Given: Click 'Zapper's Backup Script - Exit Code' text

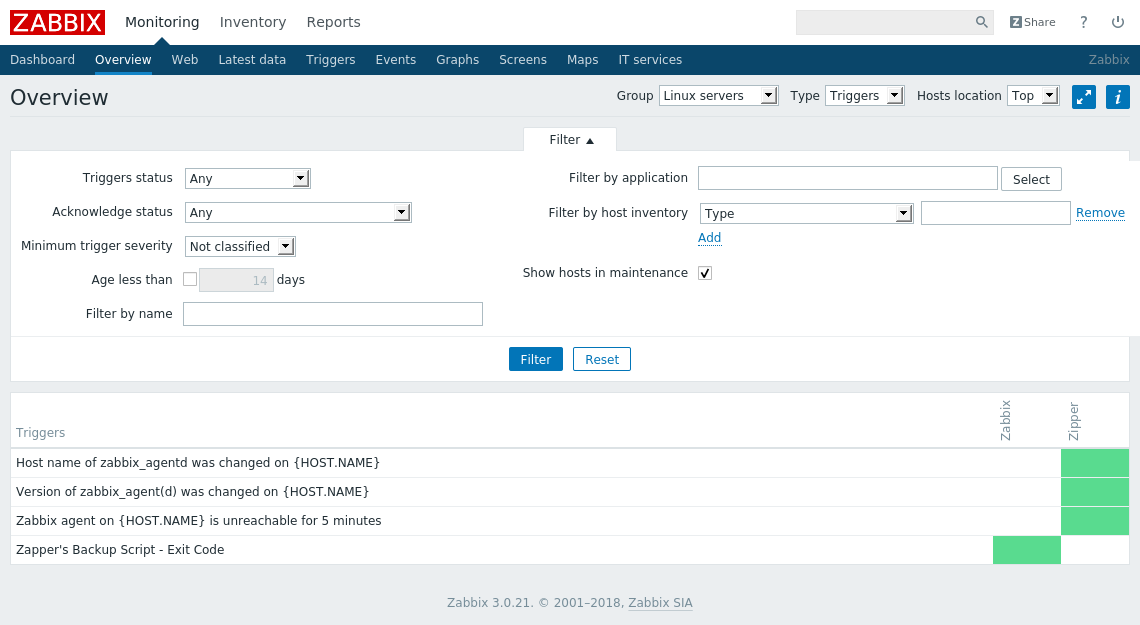Looking at the screenshot, I should click(x=120, y=550).
